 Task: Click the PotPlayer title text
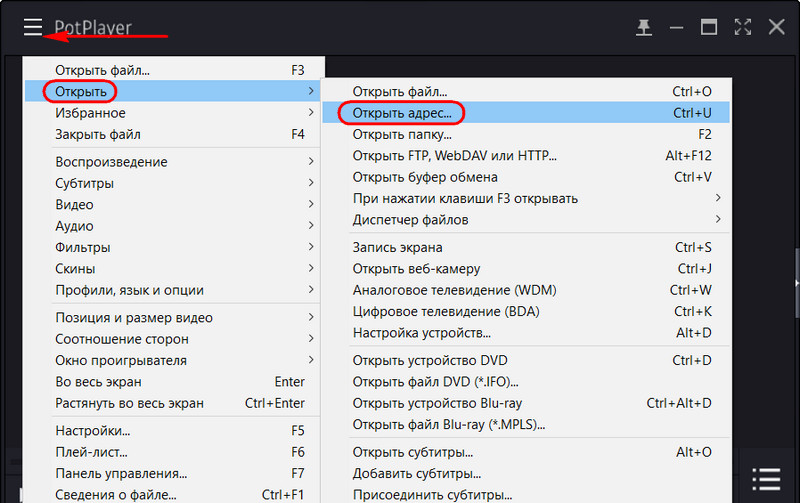(93, 28)
